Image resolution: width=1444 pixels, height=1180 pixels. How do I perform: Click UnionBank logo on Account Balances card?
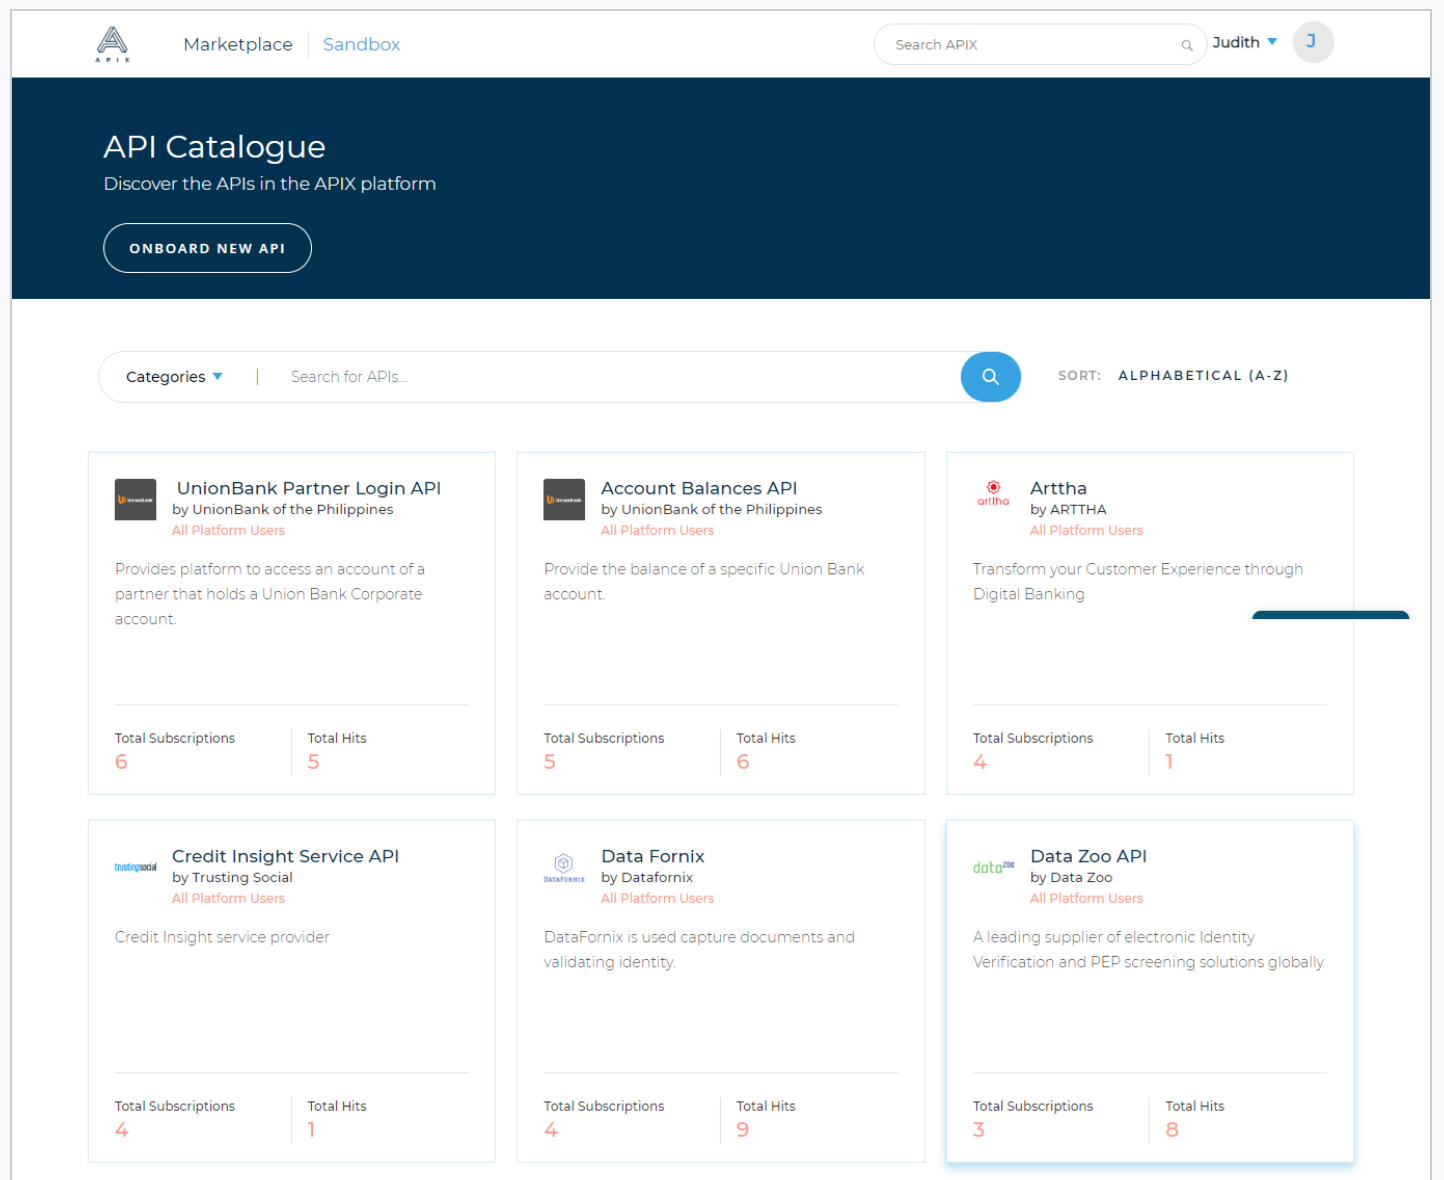pyautogui.click(x=564, y=499)
